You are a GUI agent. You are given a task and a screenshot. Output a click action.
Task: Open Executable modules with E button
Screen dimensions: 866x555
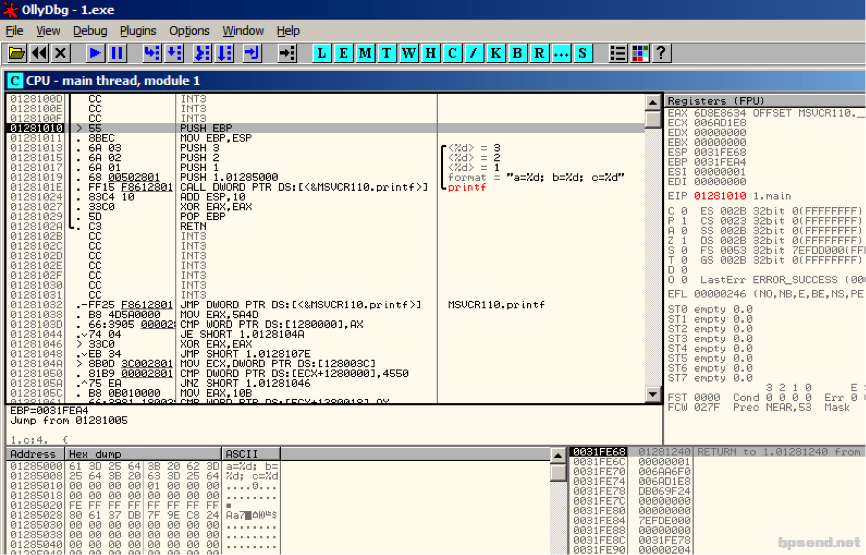click(344, 54)
